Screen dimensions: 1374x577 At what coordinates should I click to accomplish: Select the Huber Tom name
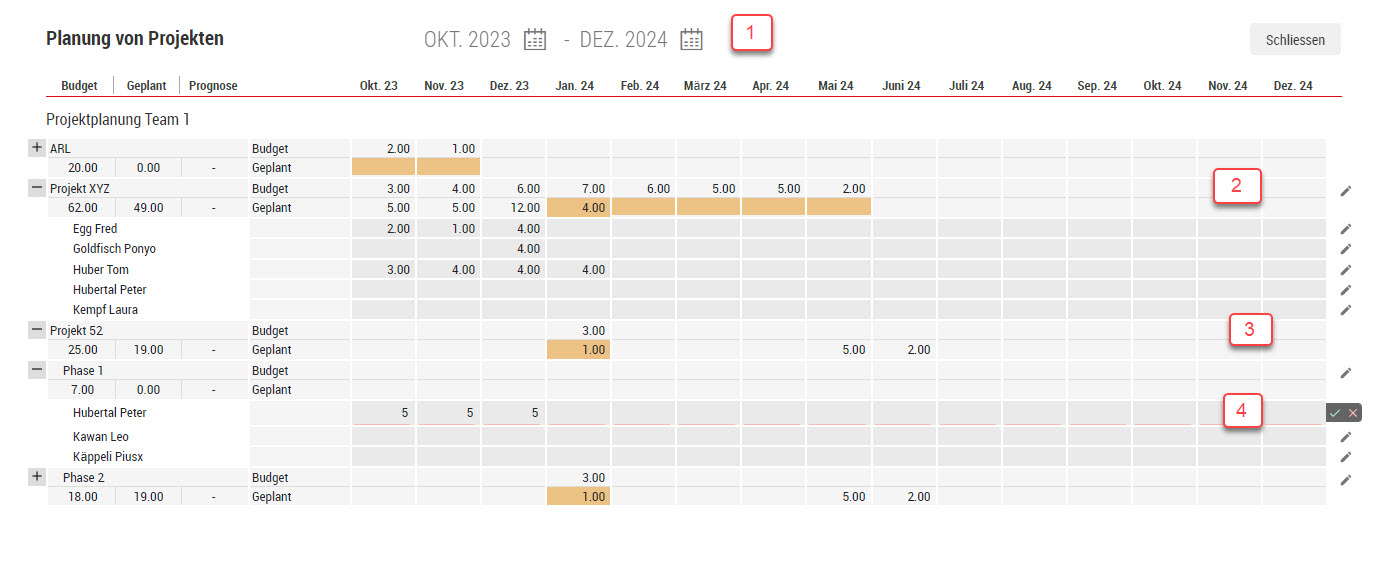tap(100, 270)
